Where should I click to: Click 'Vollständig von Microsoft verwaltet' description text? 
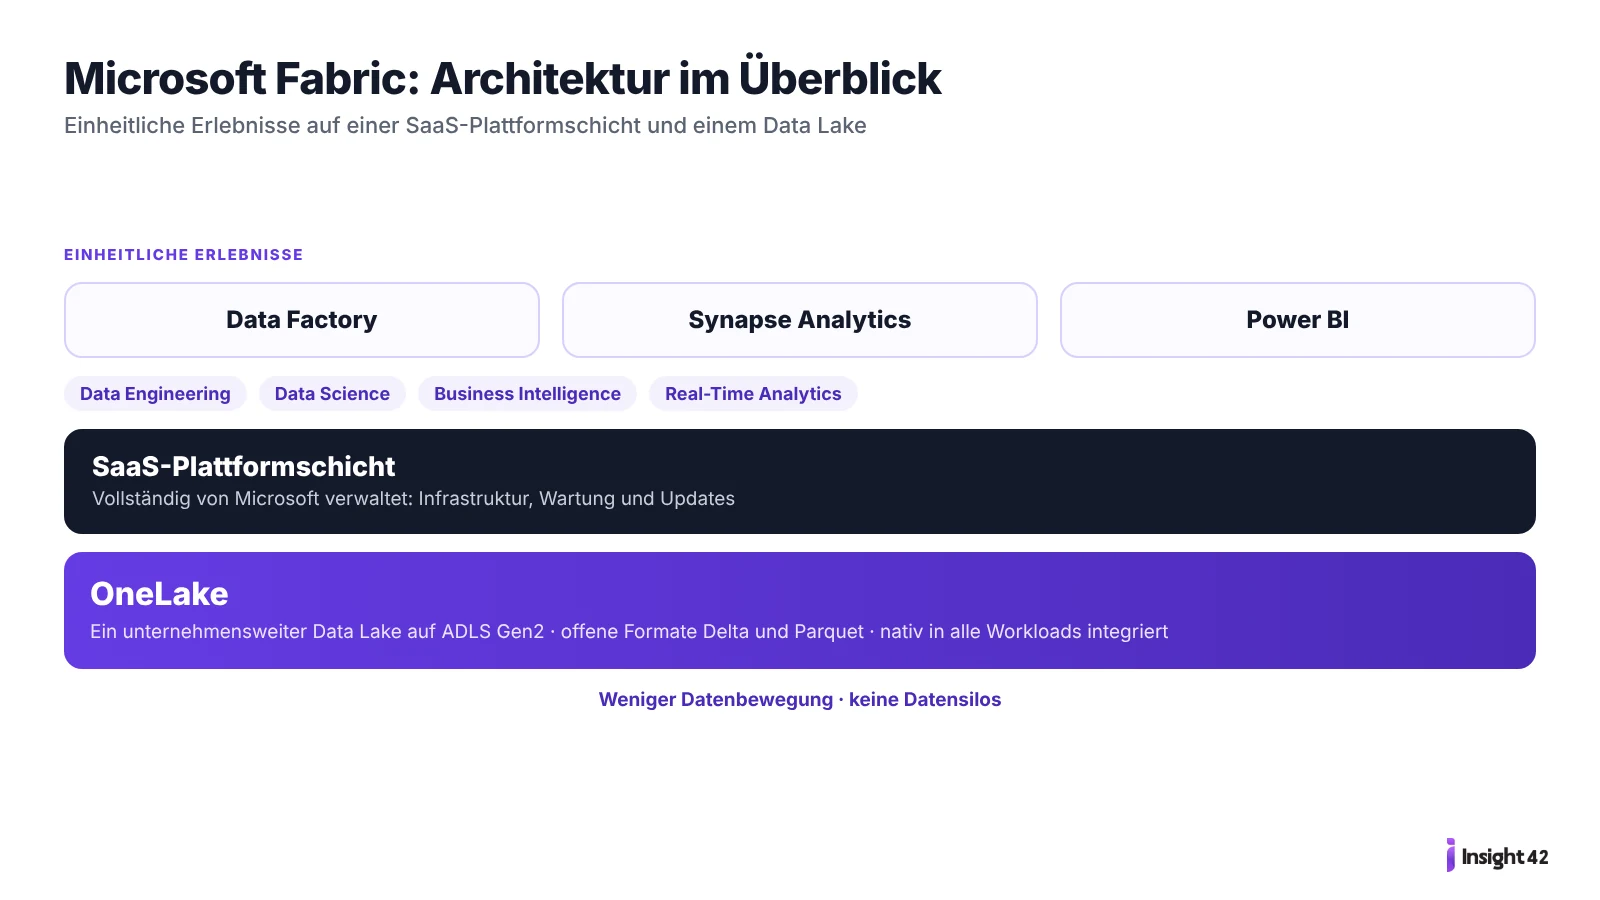point(413,498)
